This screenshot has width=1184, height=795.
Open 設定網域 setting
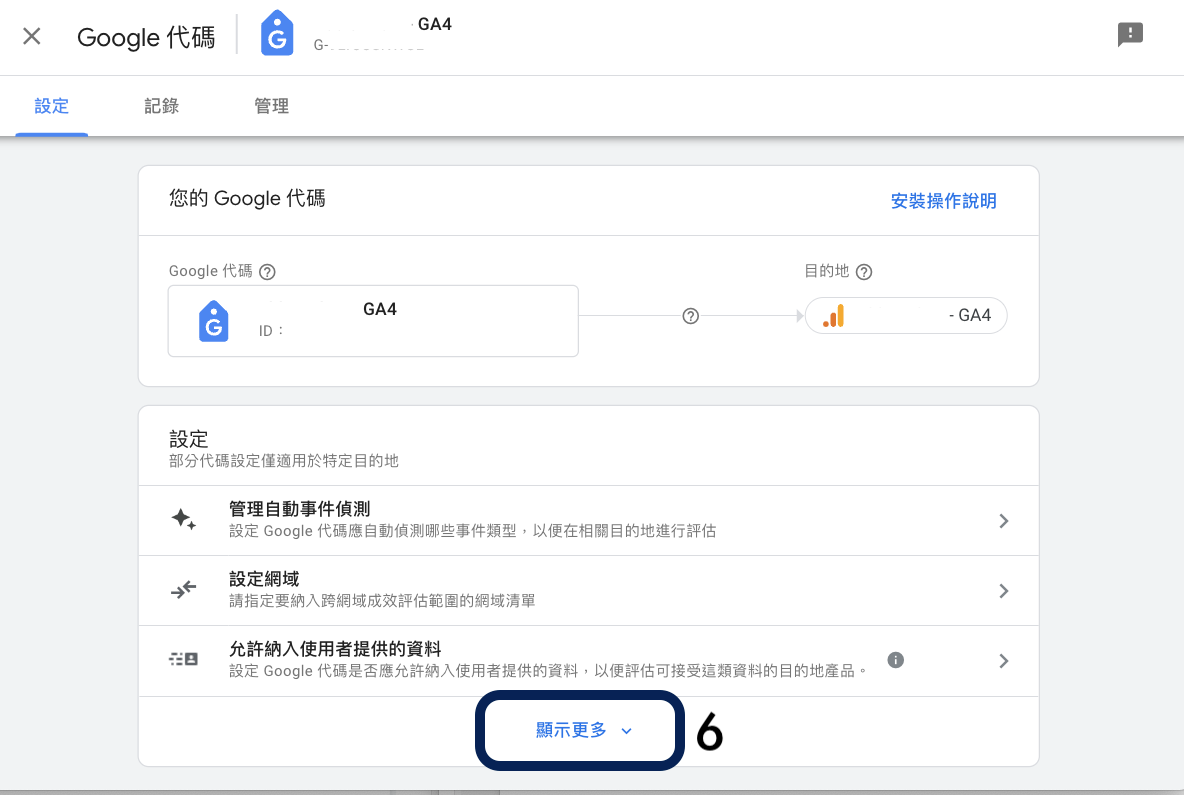[x=588, y=590]
